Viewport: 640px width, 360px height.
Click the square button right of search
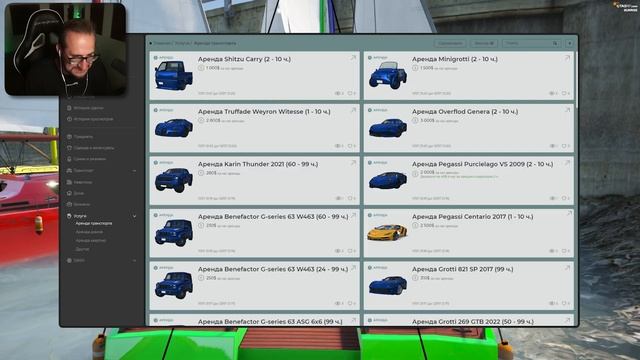click(x=569, y=43)
